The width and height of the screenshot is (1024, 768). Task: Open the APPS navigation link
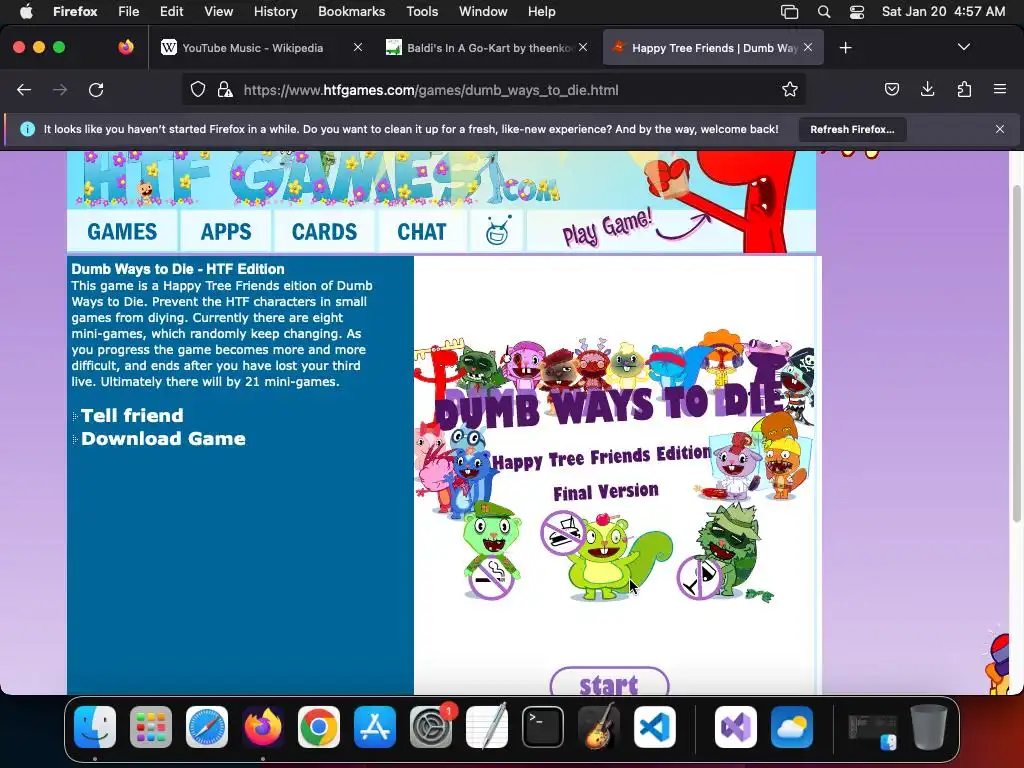tap(226, 232)
